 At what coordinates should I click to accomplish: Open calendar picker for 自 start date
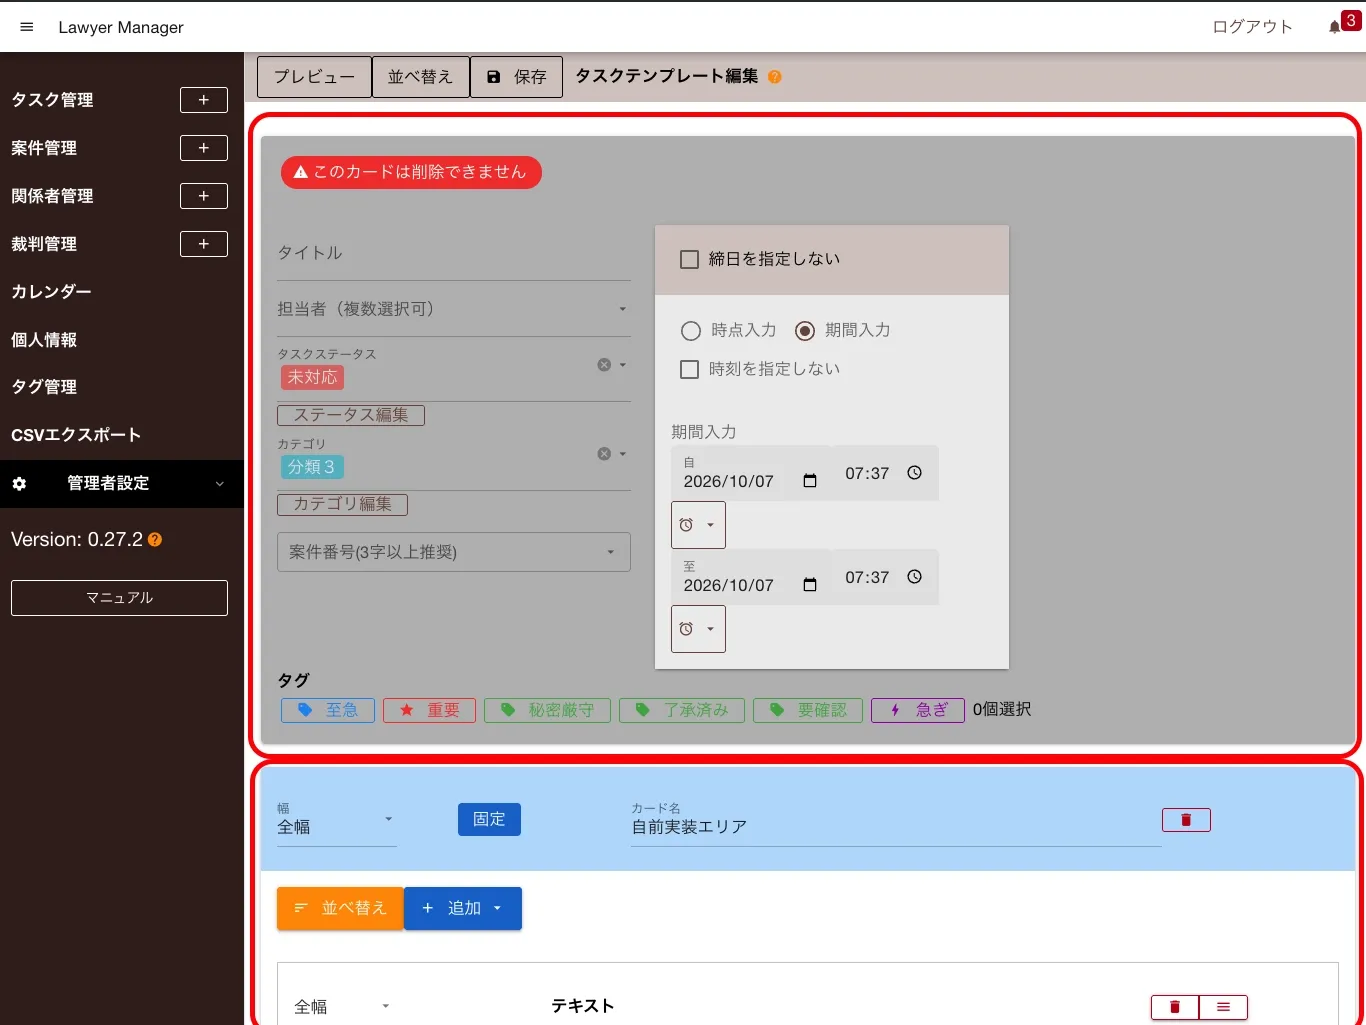pyautogui.click(x=810, y=481)
